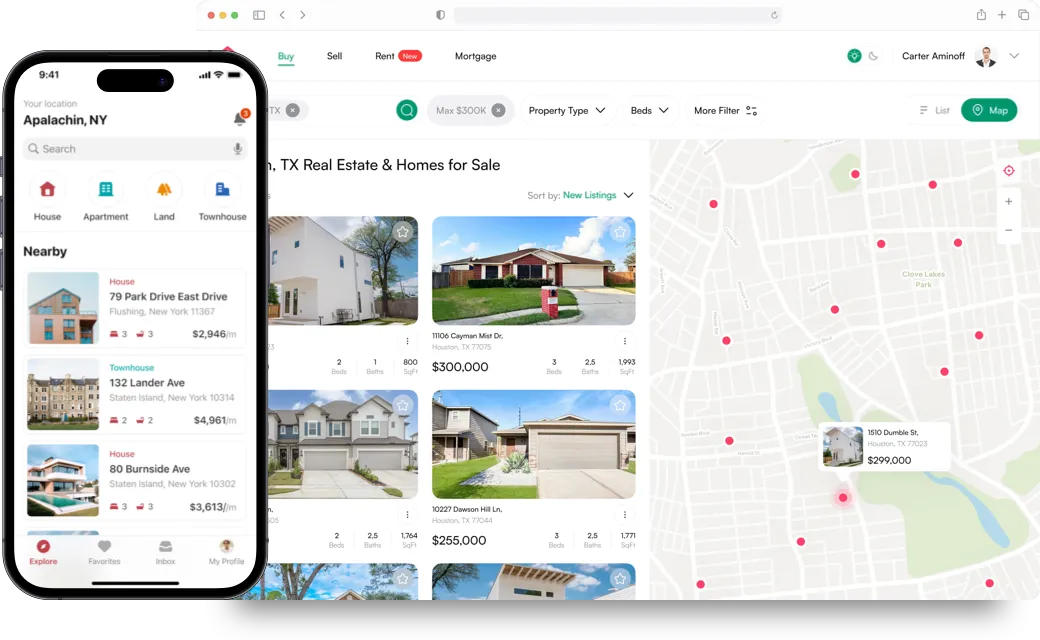
Task: Go to the Favorites tab in phone
Action: click(x=104, y=552)
